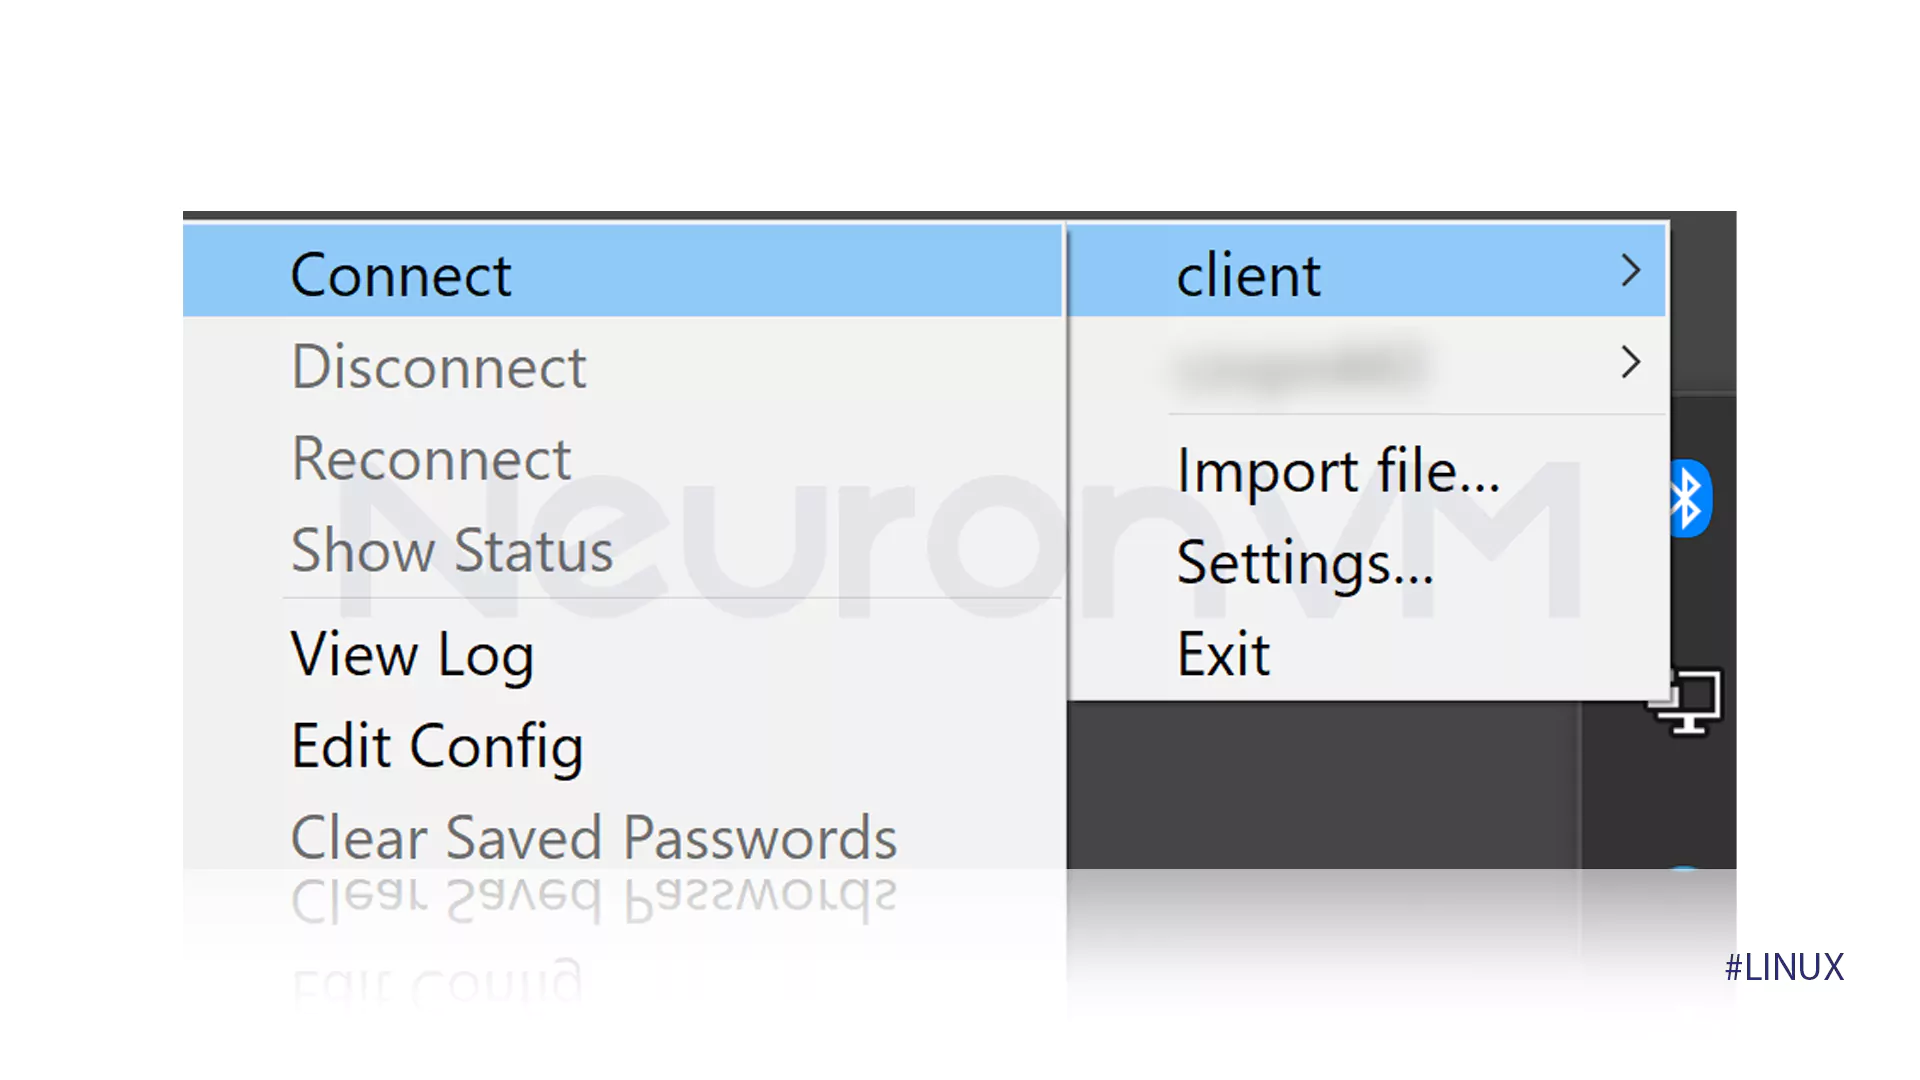
Task: Select Exit from the submenu
Action: pyautogui.click(x=1222, y=653)
